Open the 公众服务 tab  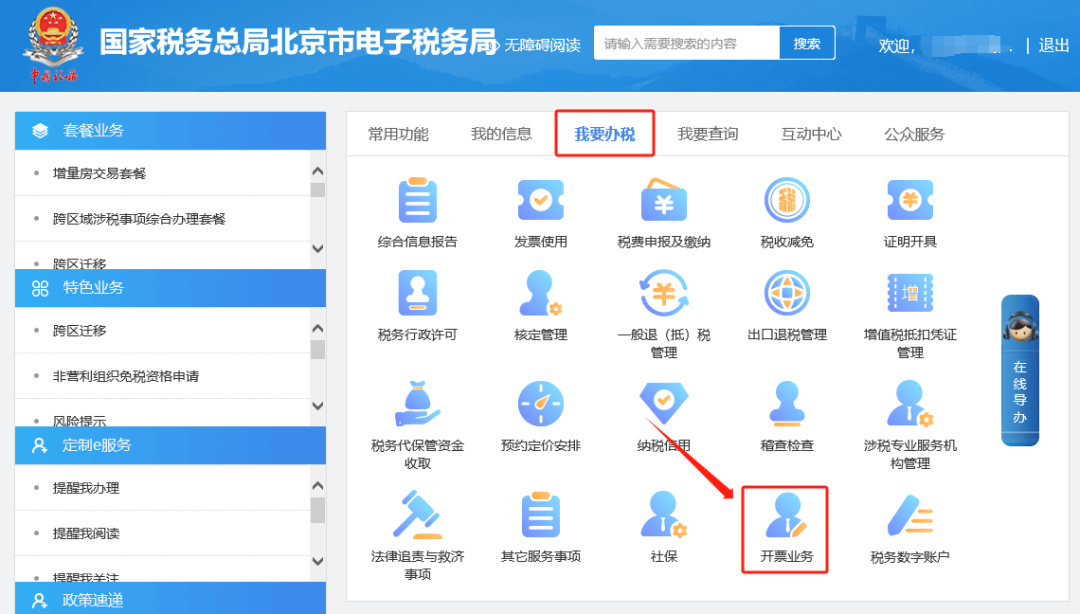(x=915, y=134)
